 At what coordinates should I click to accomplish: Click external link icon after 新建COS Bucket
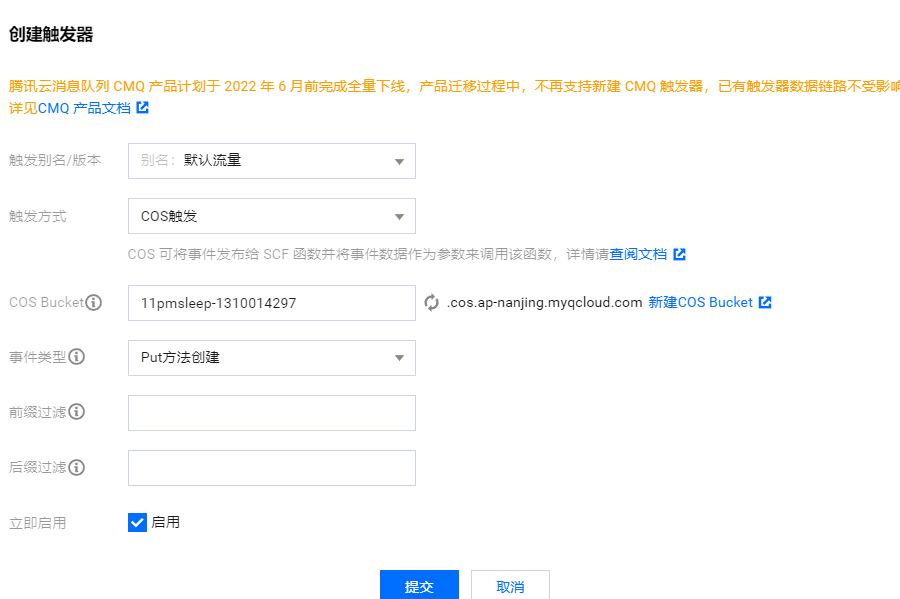[765, 302]
